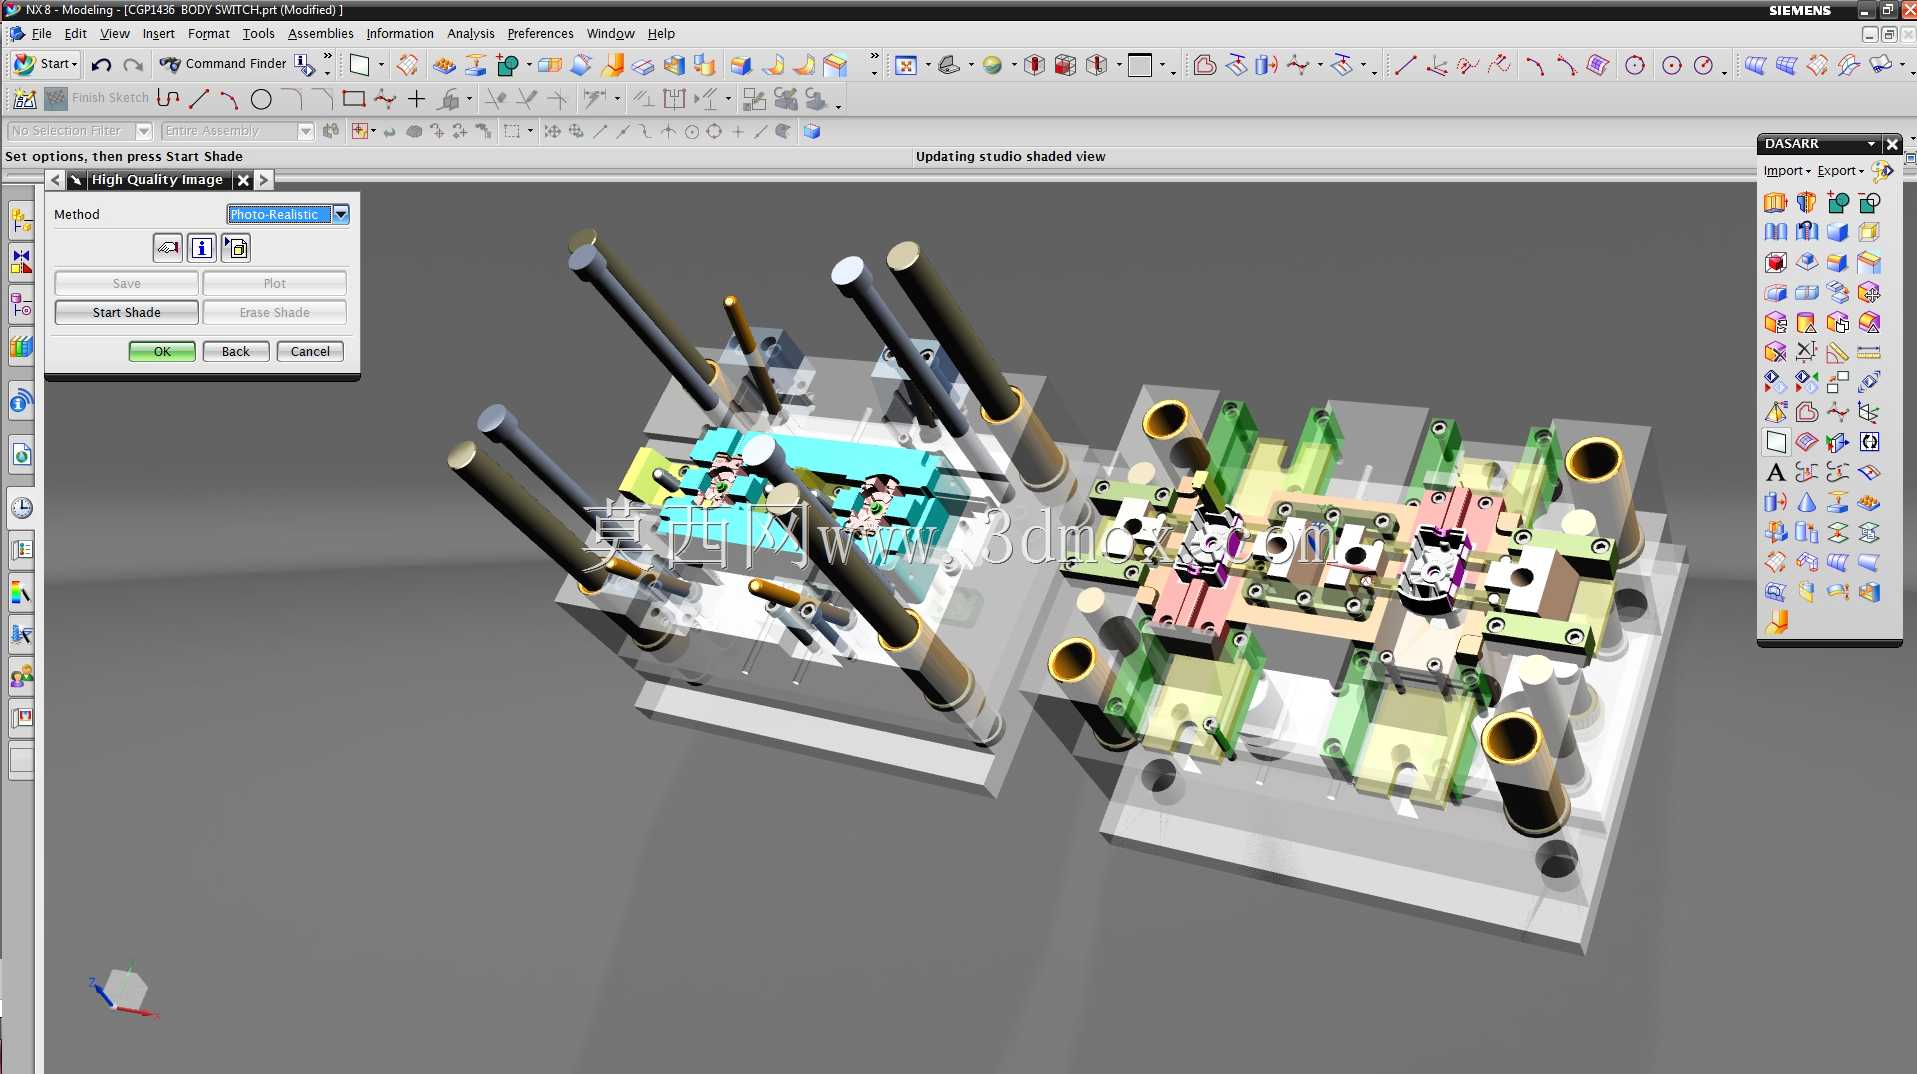Go to previous dialog with left arrow
The image size is (1917, 1074).
tap(55, 180)
